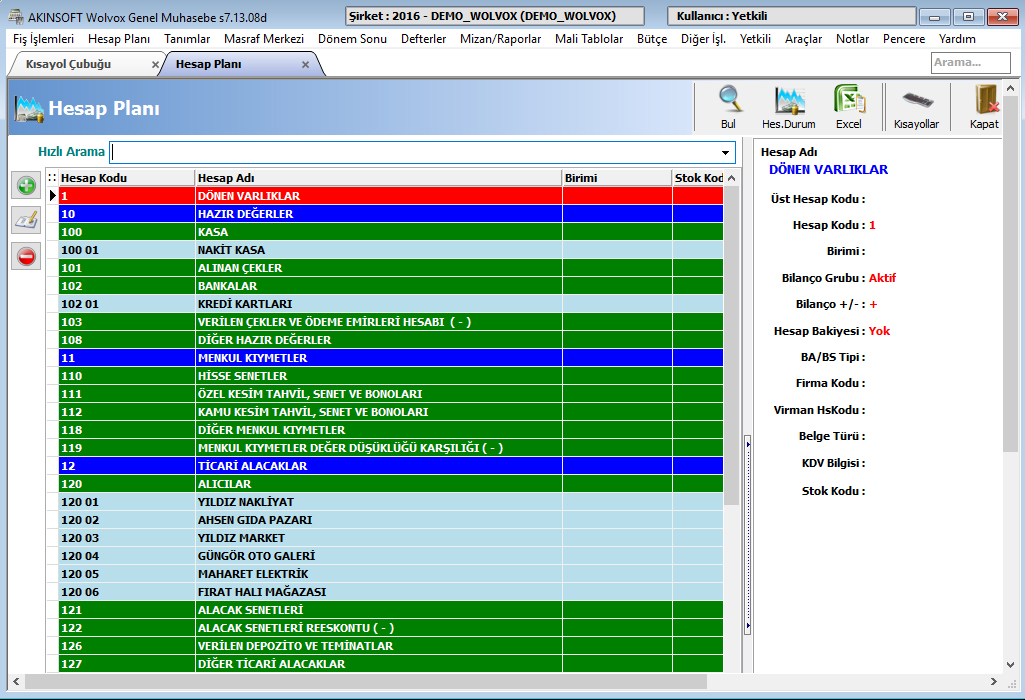Select the FIRAT HALI MAĞAZASI row

click(x=391, y=592)
